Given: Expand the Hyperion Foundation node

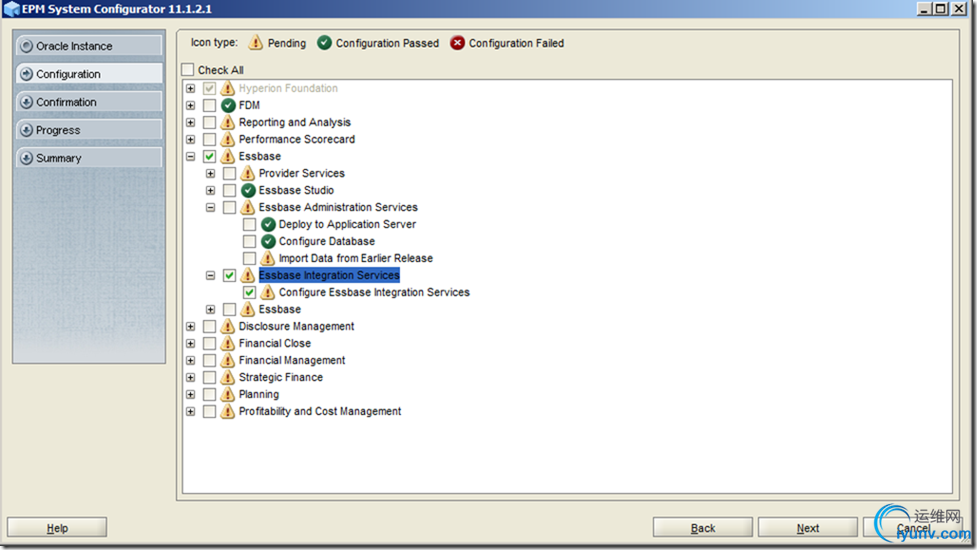Looking at the screenshot, I should click(191, 88).
